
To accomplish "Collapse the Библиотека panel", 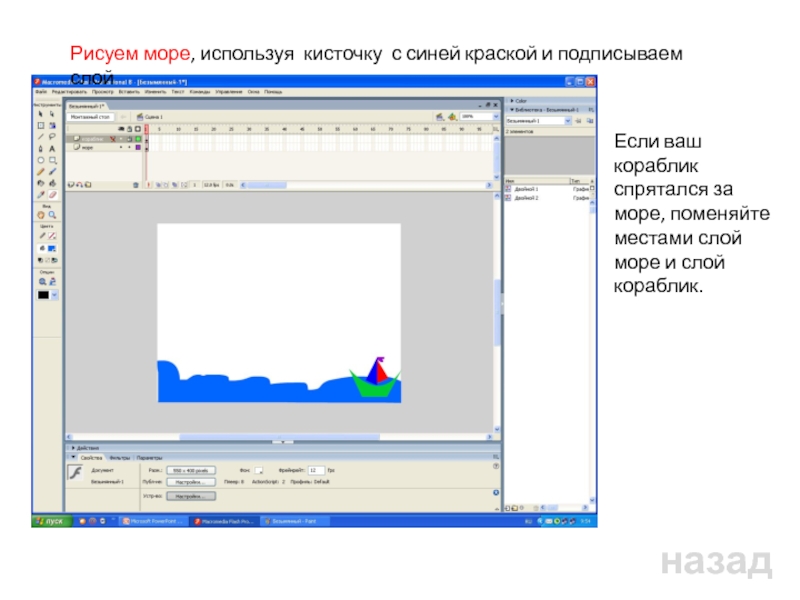I will click(512, 110).
